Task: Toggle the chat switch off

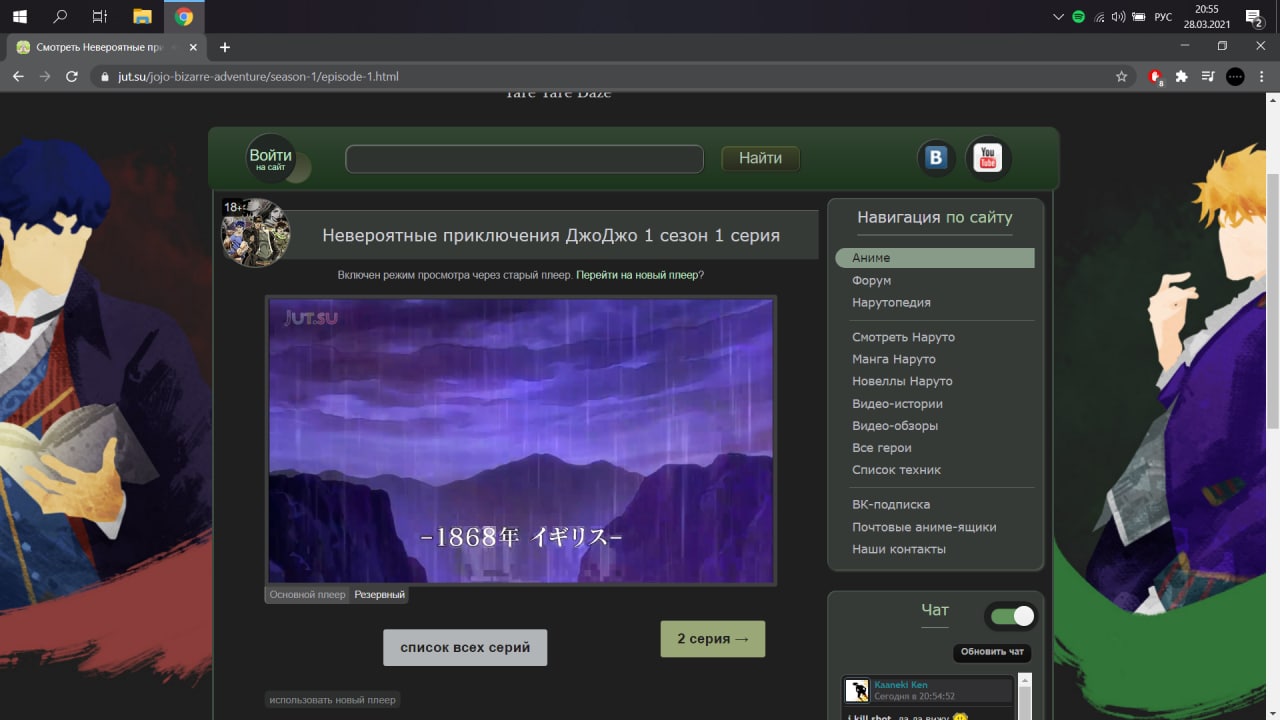Action: coord(1012,616)
